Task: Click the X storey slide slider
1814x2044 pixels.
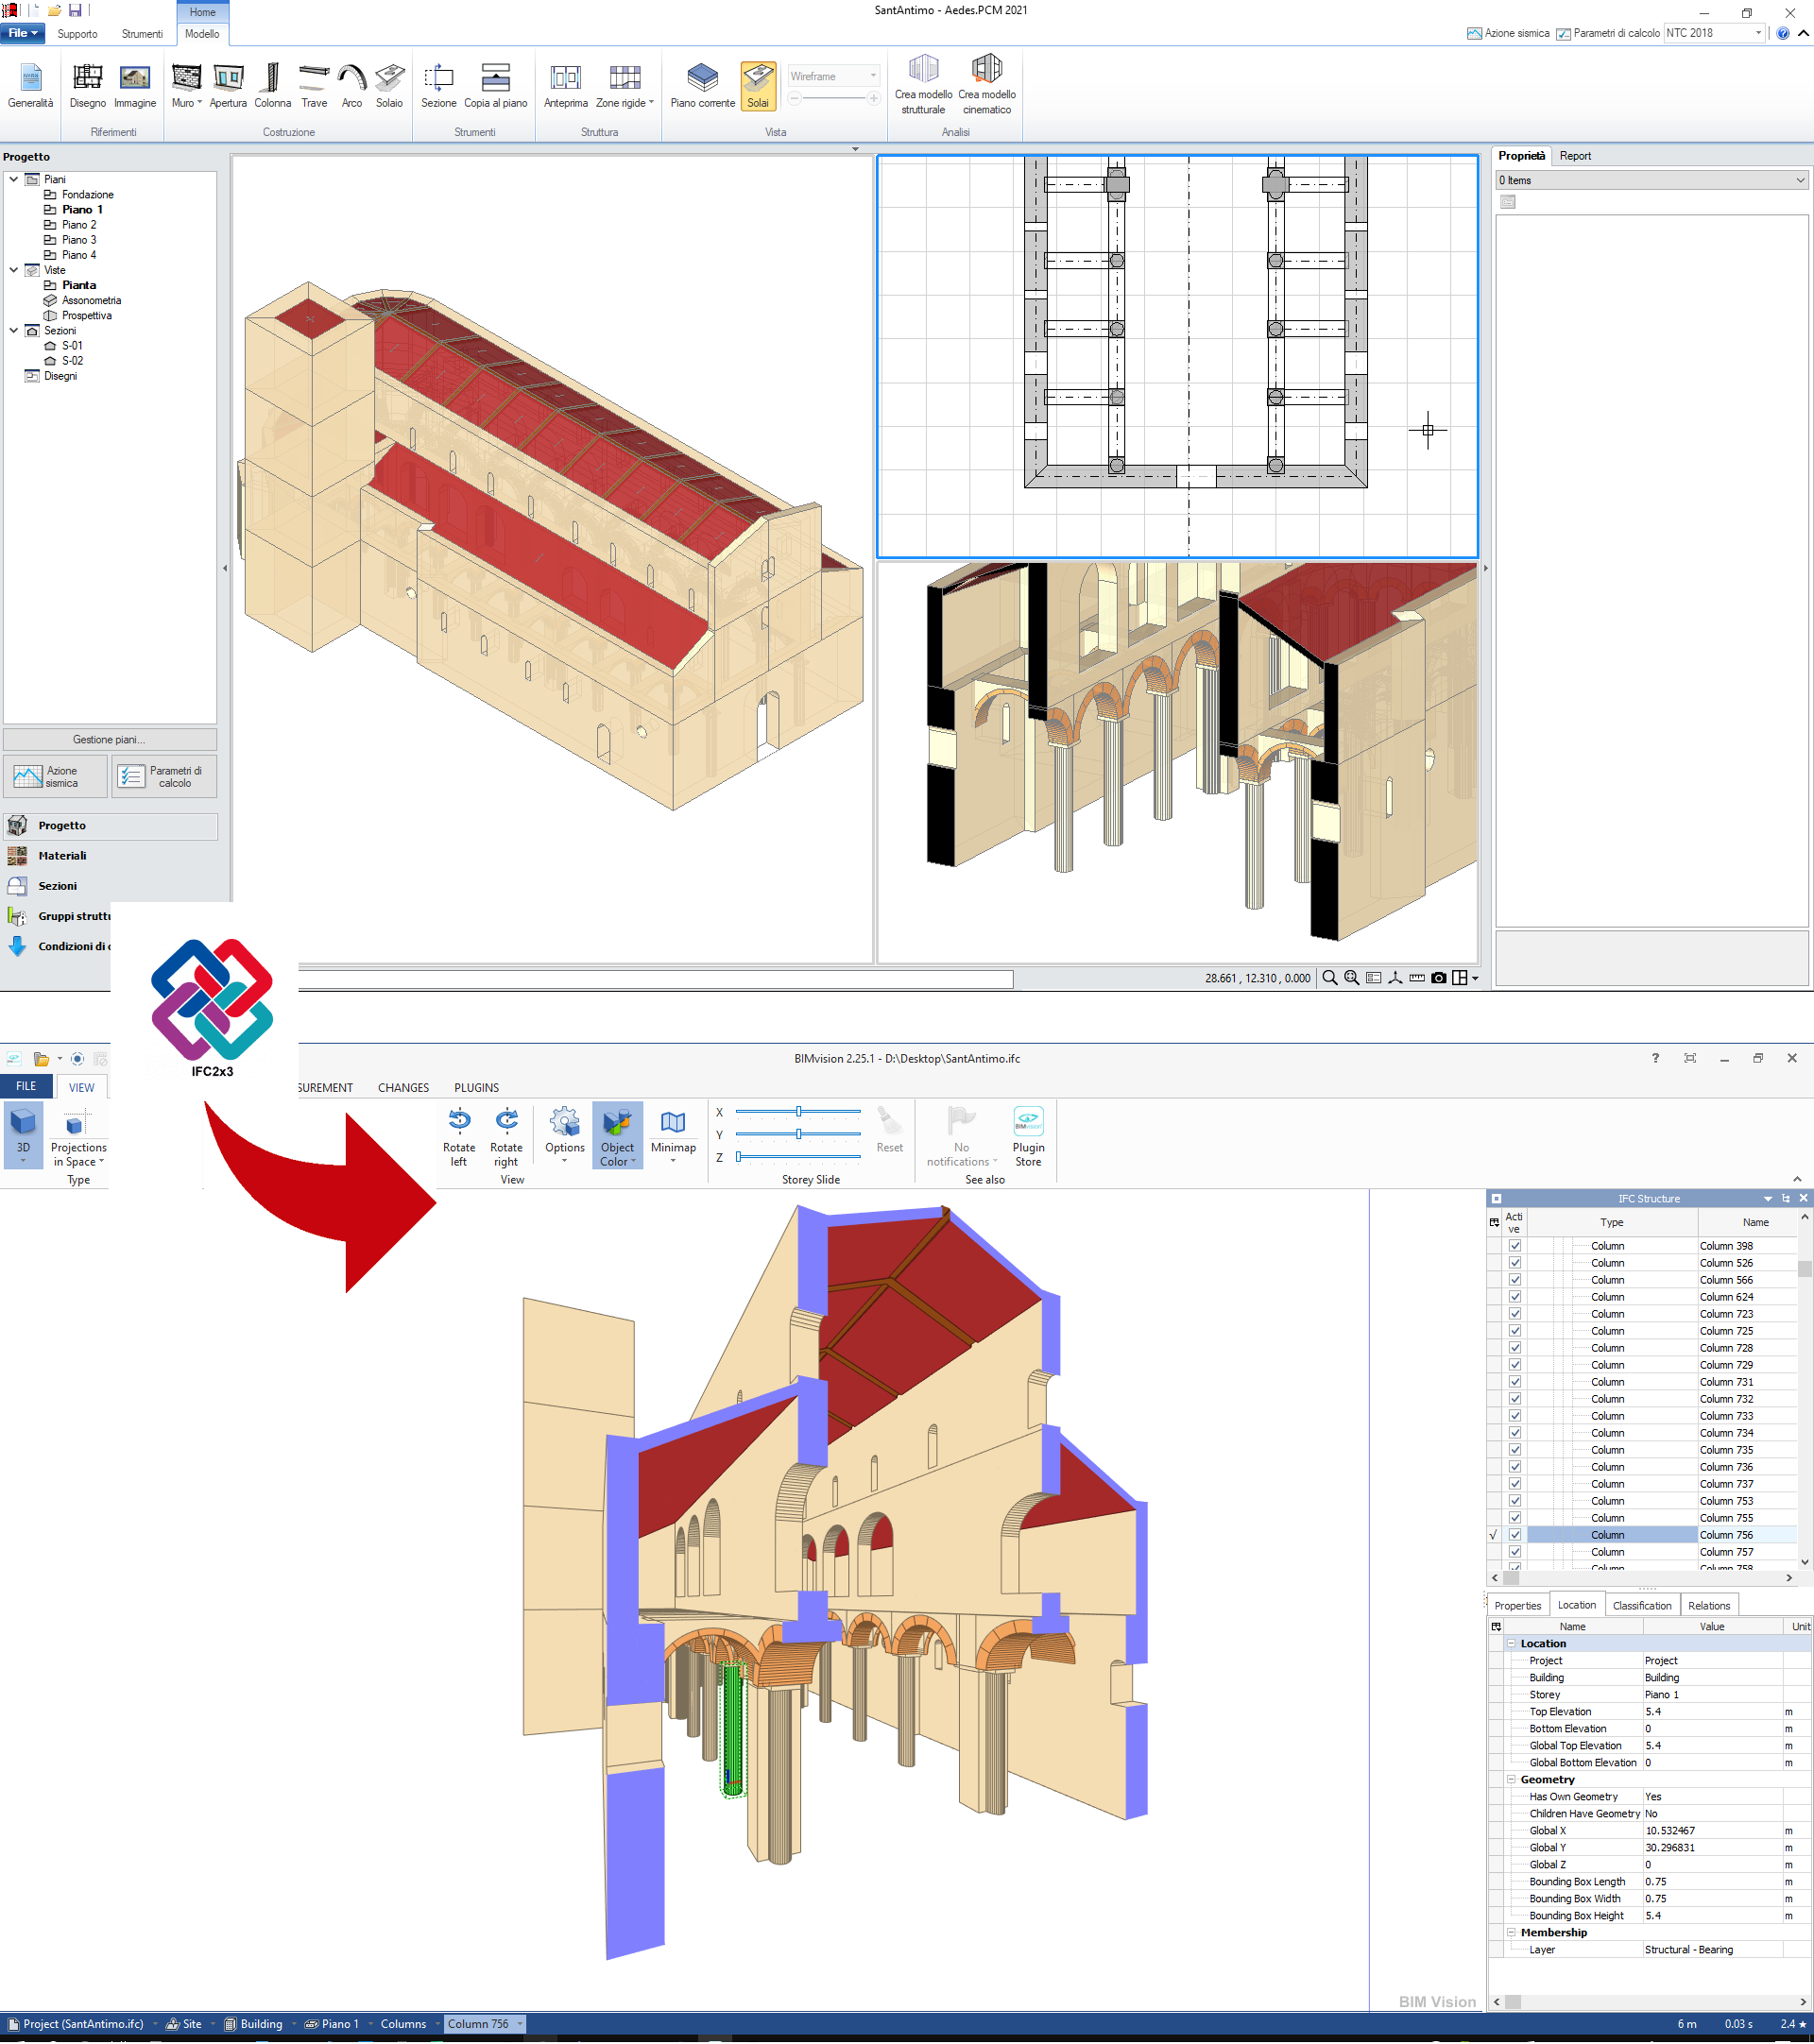Action: pos(798,1112)
